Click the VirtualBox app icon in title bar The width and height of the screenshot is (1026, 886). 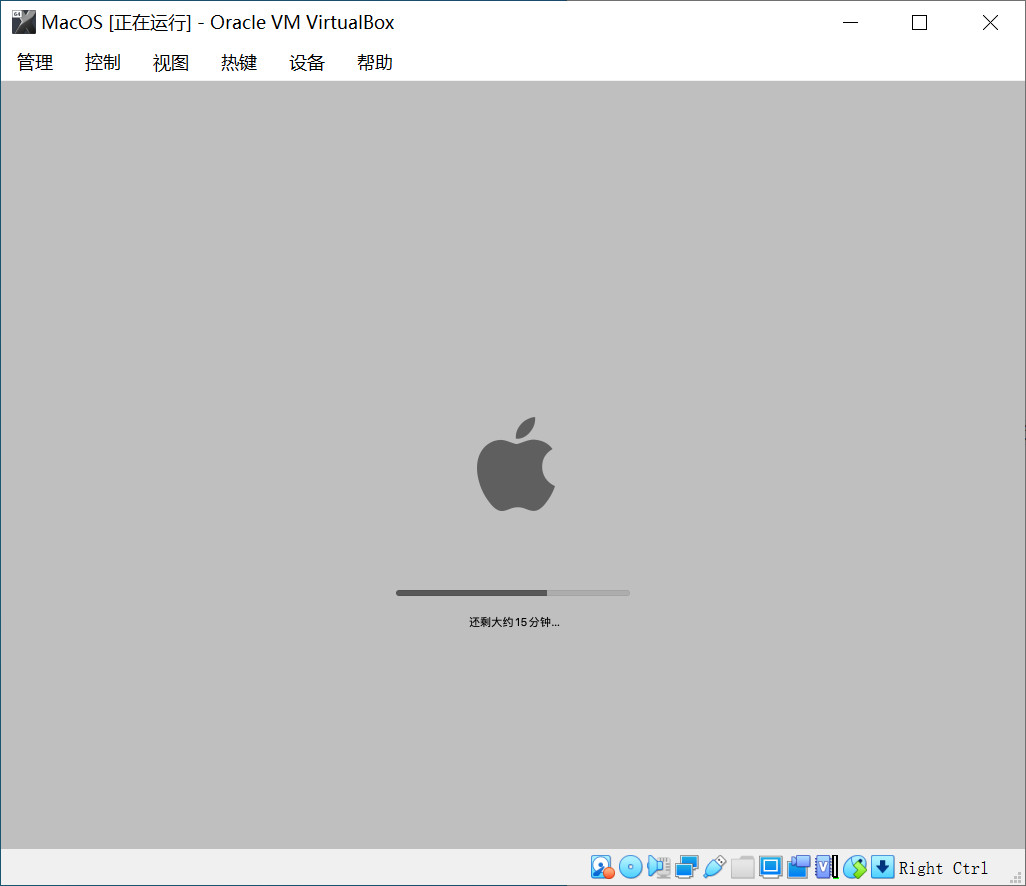(24, 22)
